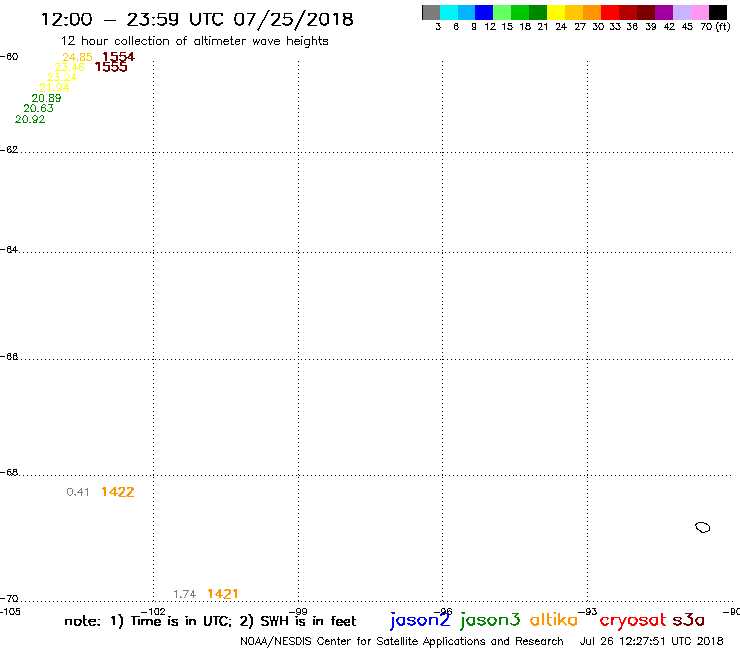Click the altika satellite legend label
The image size is (740, 650).
pos(554,620)
